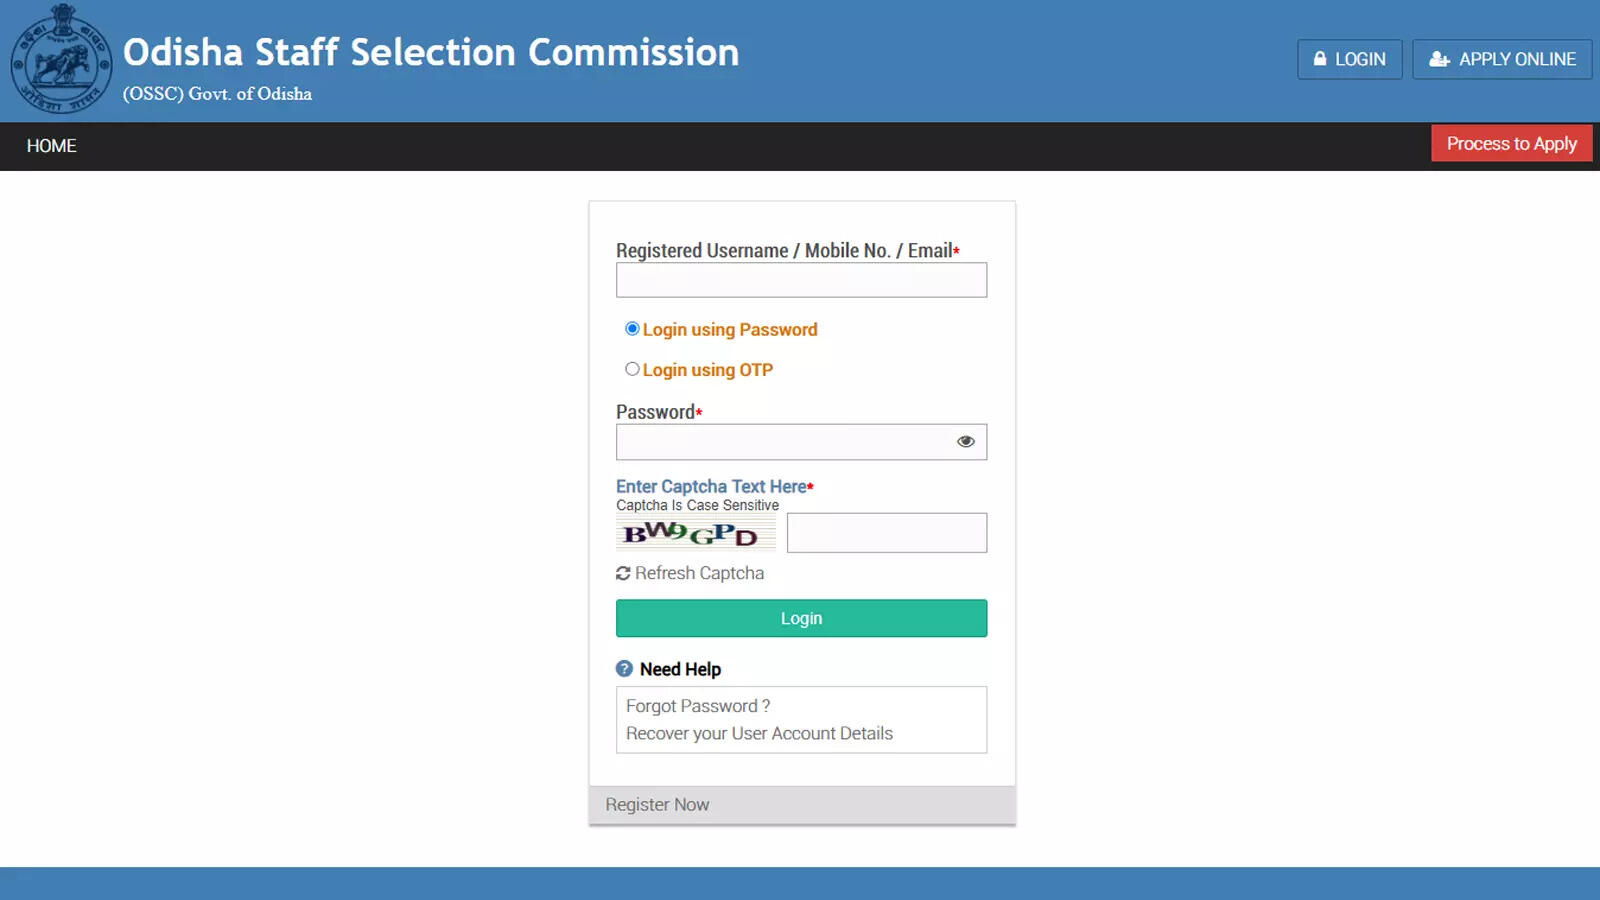
Task: Click the captcha text entry box
Action: 886,532
